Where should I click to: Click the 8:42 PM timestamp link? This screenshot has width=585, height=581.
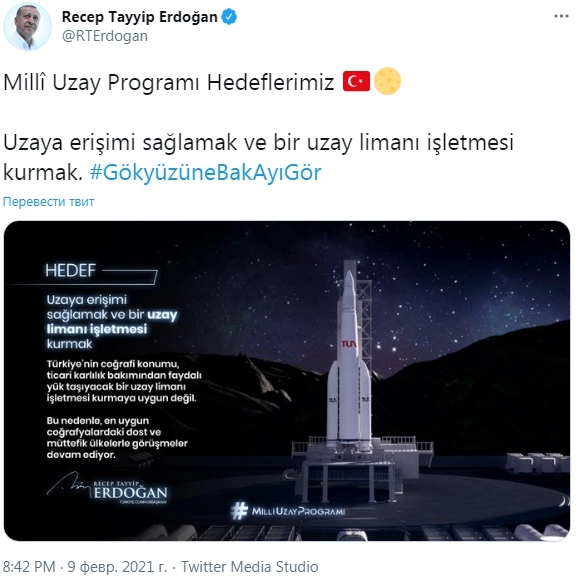[x=29, y=566]
